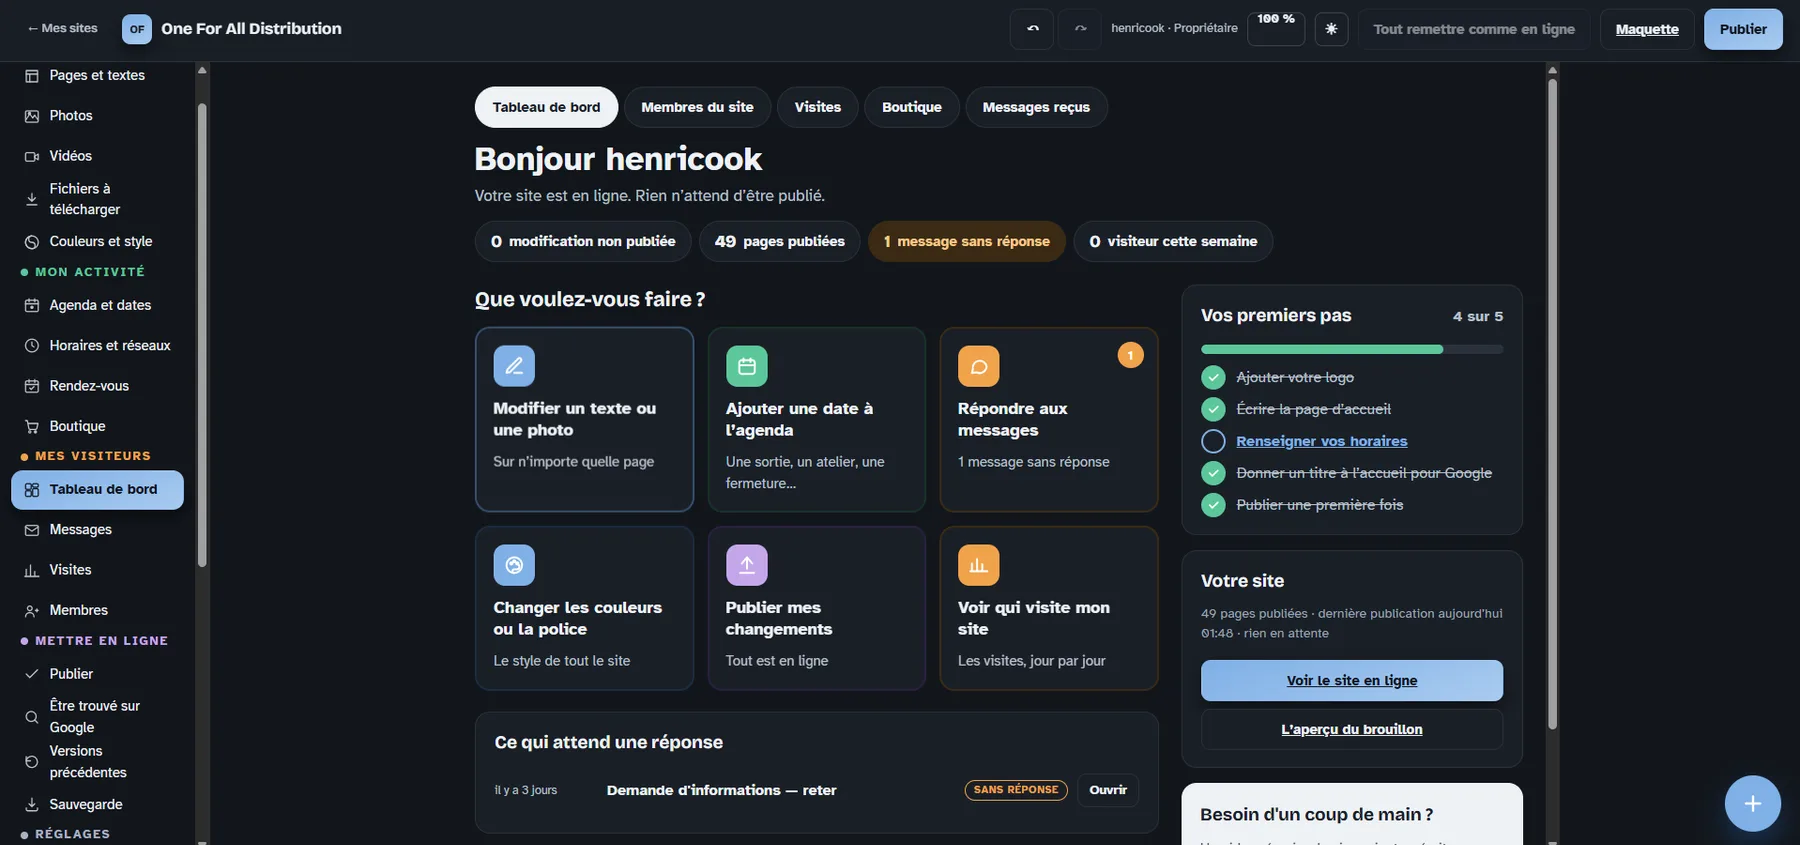Screen dimensions: 1800x845
Task: Click the undo arrow icon in top bar
Action: point(1032,29)
